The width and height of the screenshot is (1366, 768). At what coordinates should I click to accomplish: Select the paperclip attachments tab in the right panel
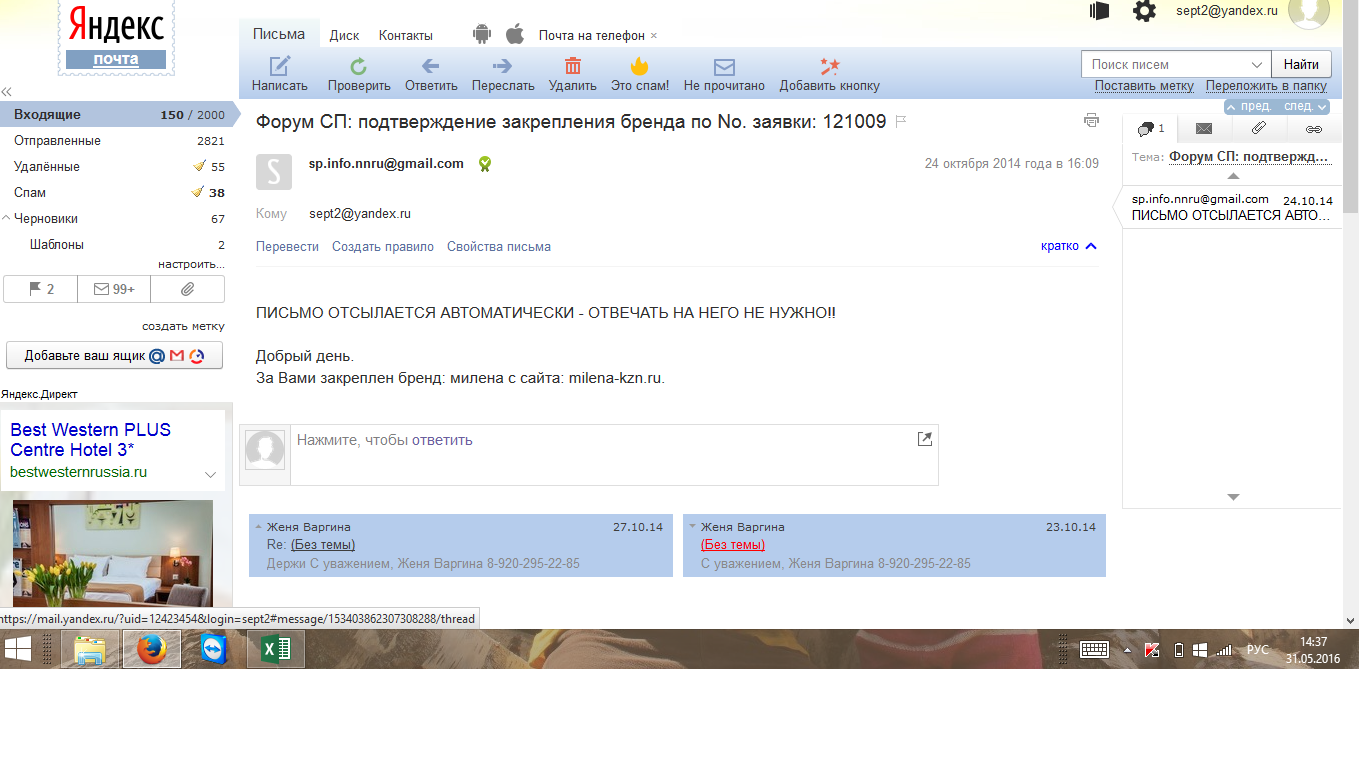pyautogui.click(x=1259, y=128)
